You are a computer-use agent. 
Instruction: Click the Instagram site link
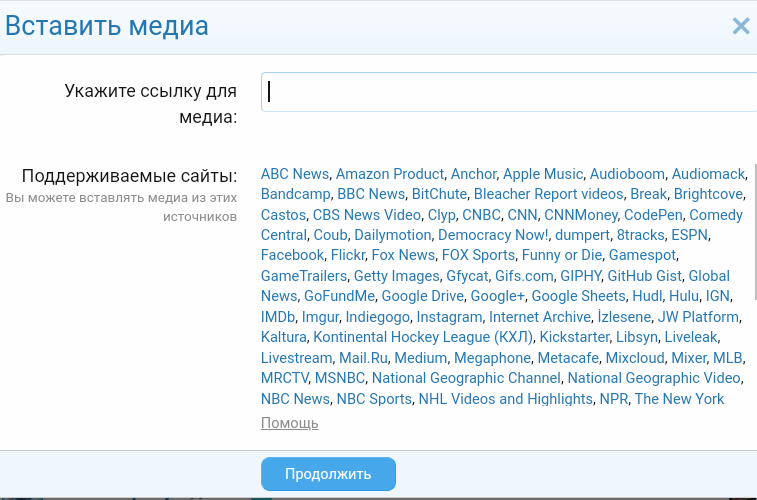449,317
